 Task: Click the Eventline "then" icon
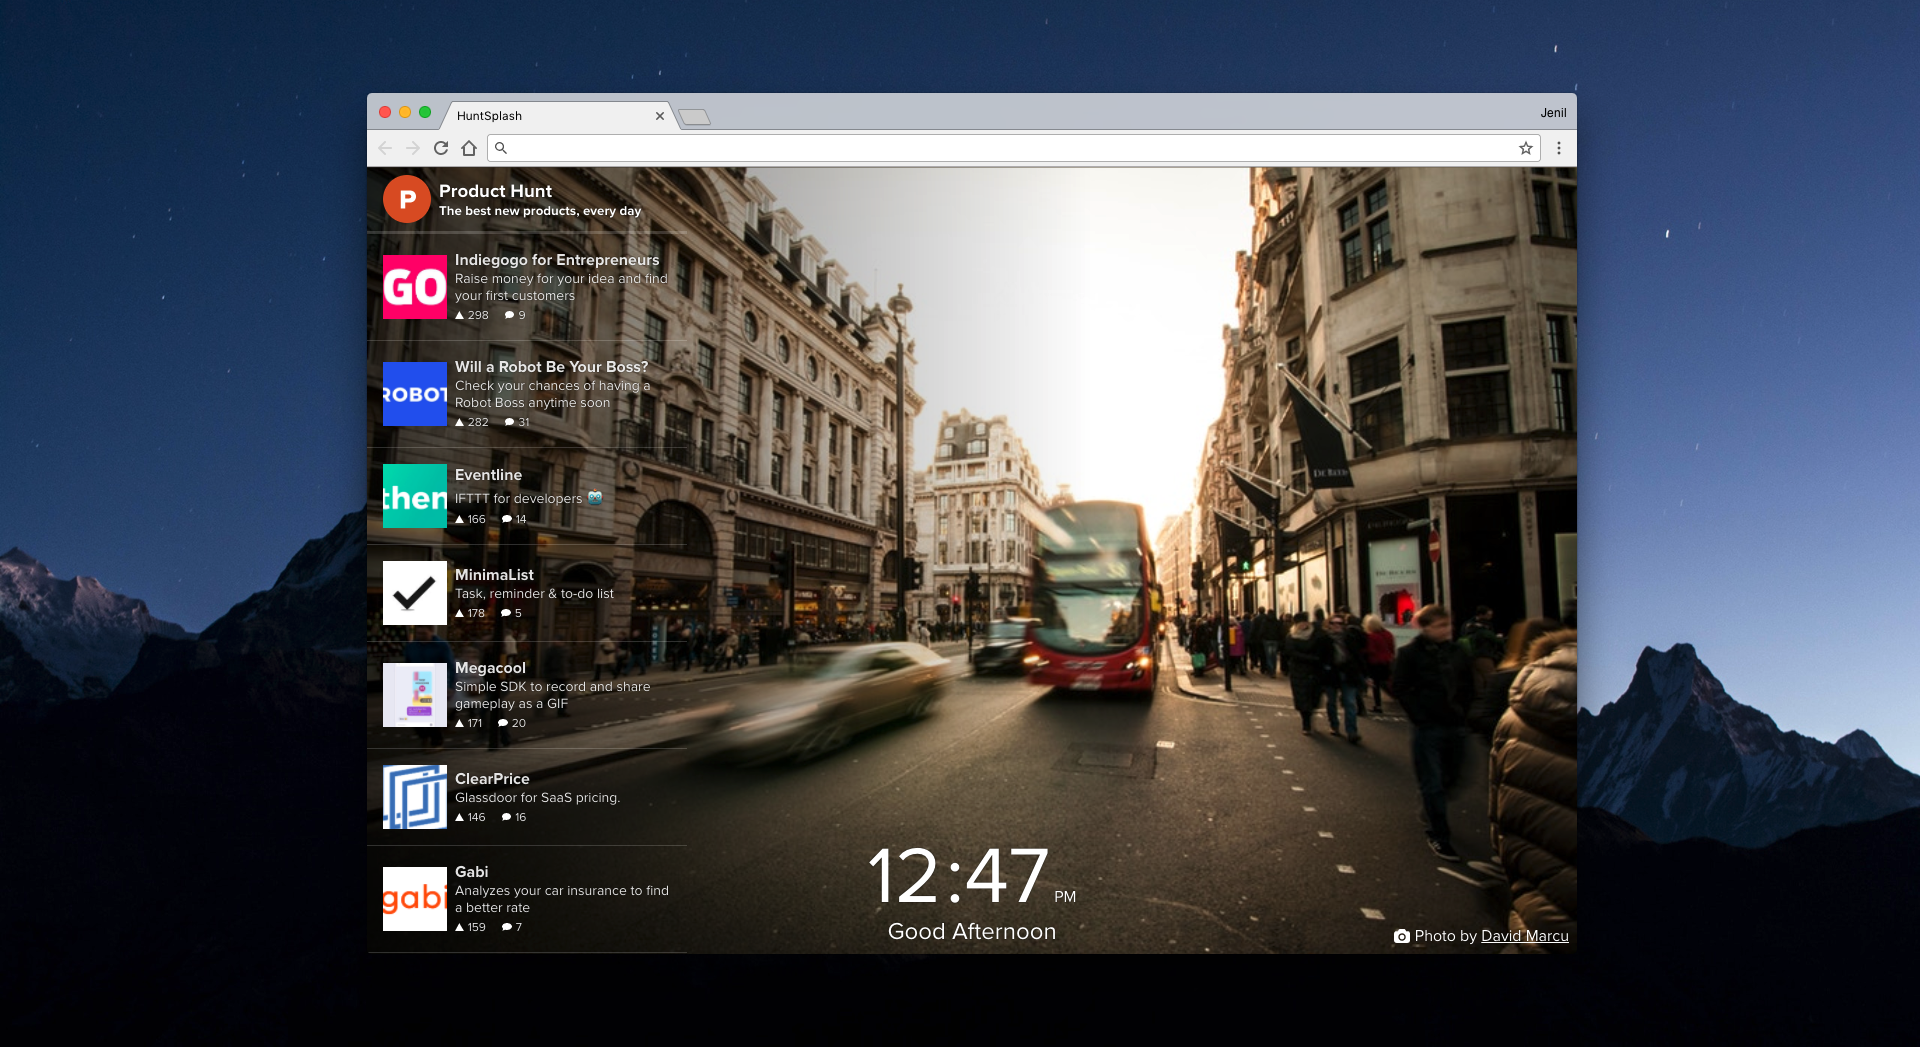pyautogui.click(x=414, y=495)
